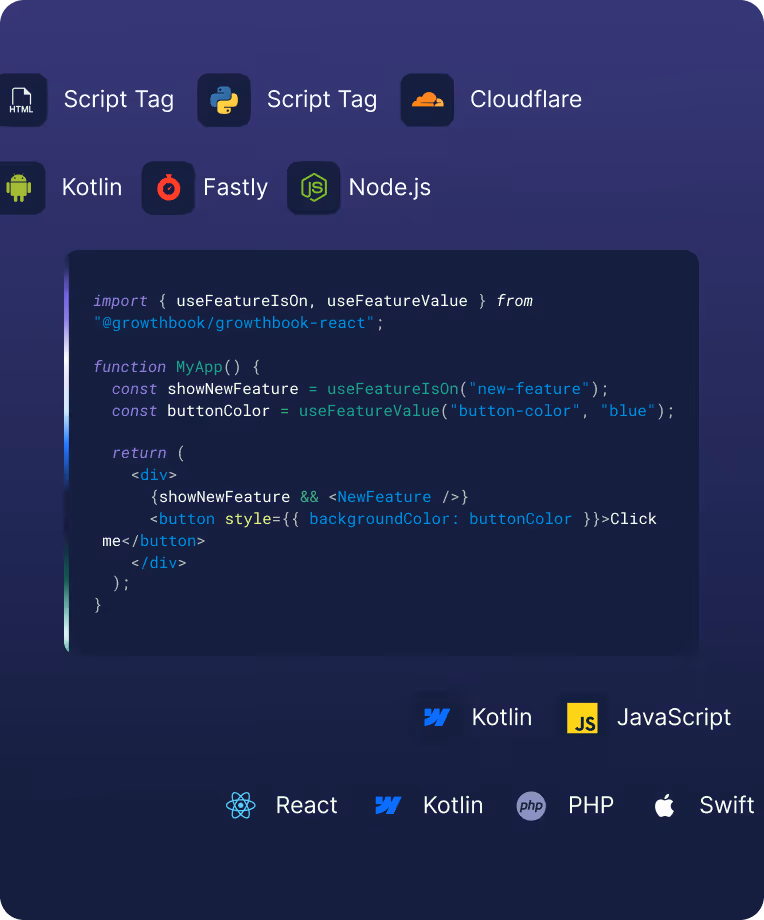Switch to the PHP label

pyautogui.click(x=591, y=805)
